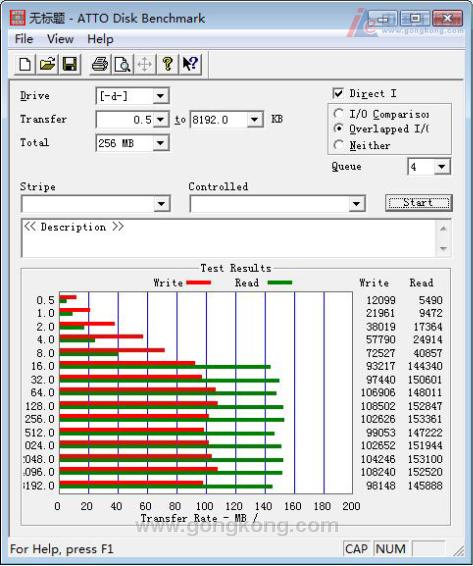Expand the Queue depth dropdown
Image resolution: width=473 pixels, height=566 pixels.
click(x=442, y=167)
